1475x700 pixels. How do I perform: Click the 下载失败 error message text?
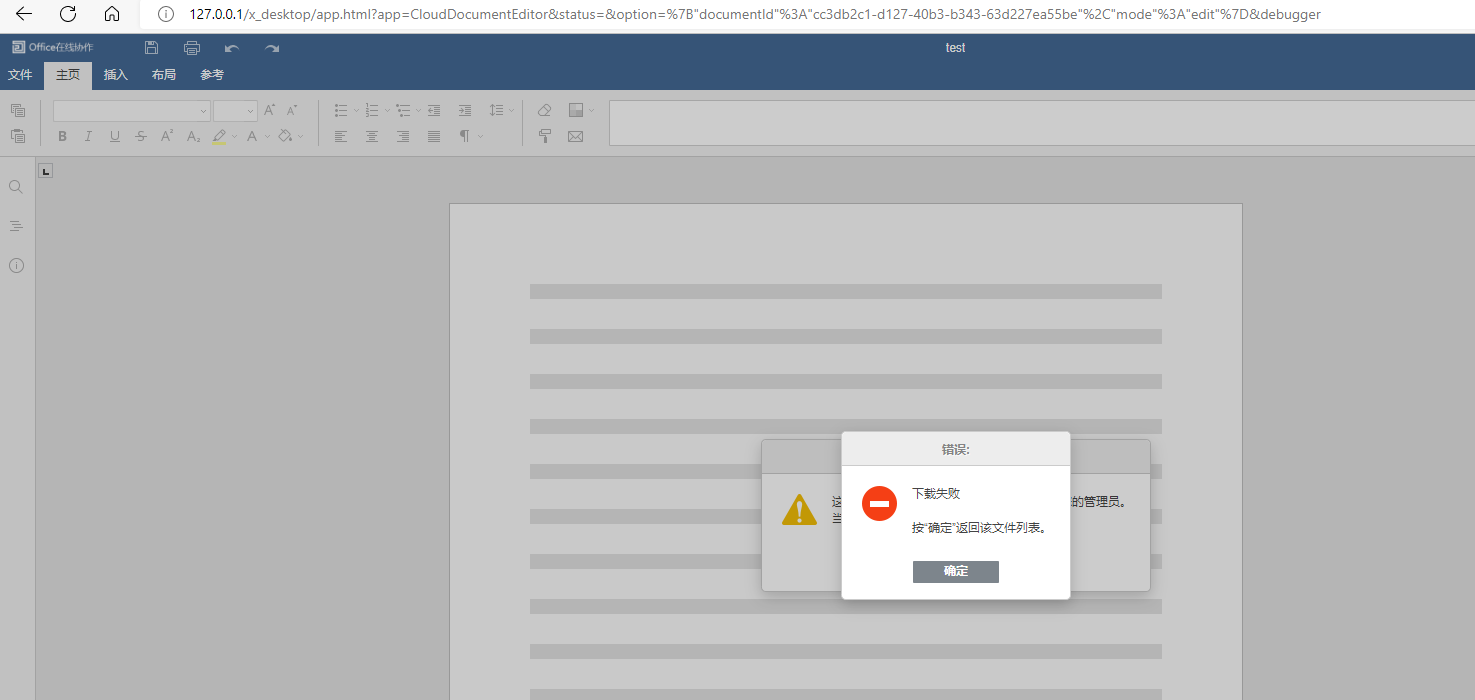coord(936,494)
